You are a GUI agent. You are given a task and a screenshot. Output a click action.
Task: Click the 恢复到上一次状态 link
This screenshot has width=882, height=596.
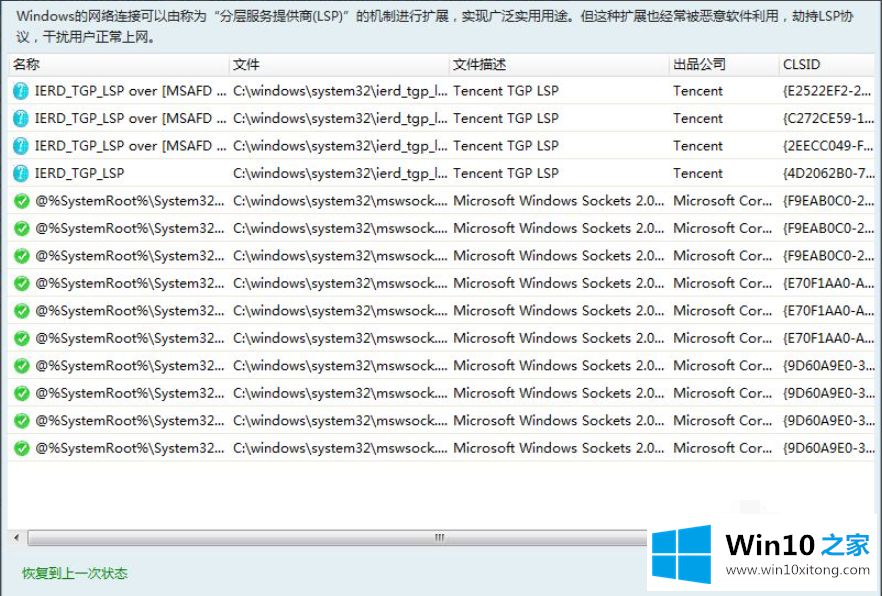point(75,574)
